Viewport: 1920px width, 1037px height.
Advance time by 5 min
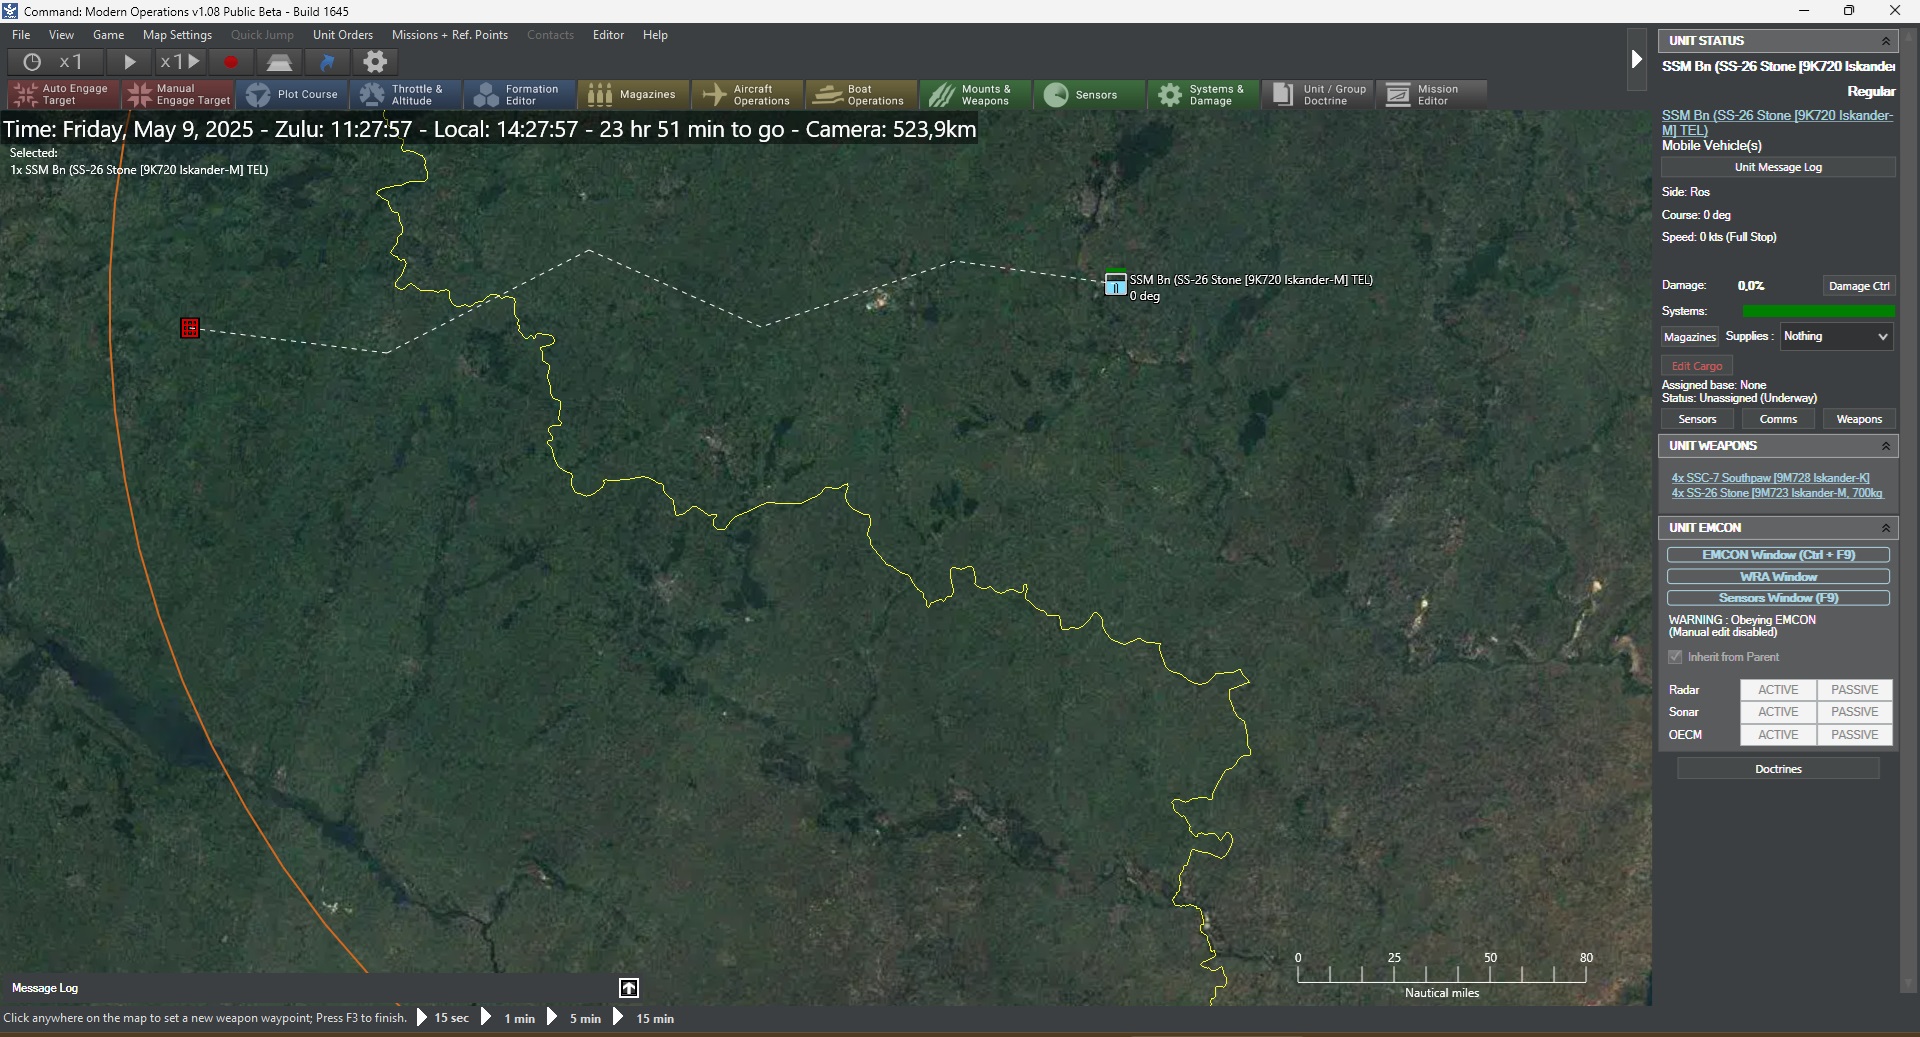pyautogui.click(x=574, y=1018)
